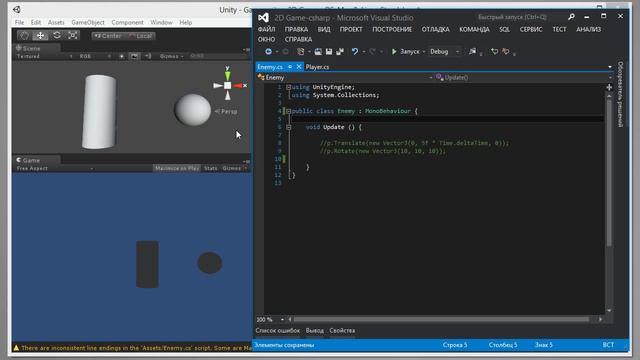Click the orange arrow icon in VS toolbar

point(506,51)
